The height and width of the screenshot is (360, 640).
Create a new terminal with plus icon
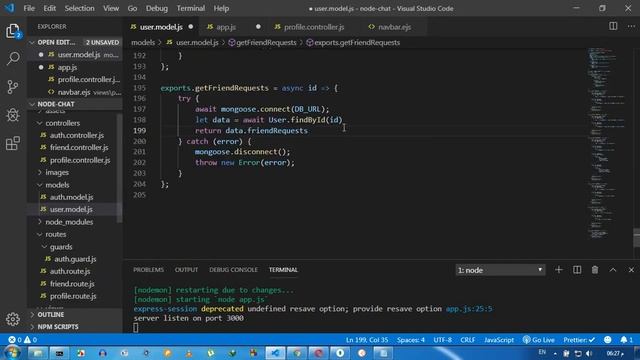click(x=558, y=270)
